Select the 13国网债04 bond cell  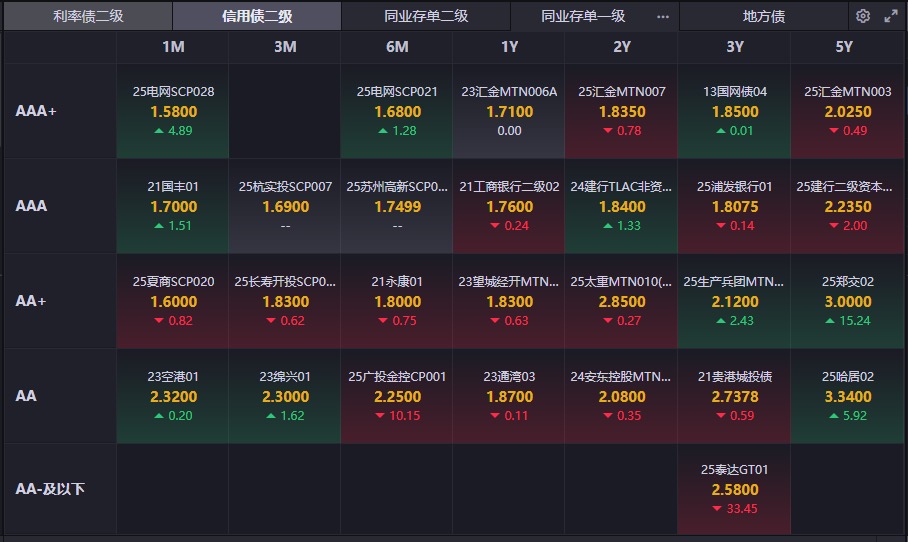(734, 111)
